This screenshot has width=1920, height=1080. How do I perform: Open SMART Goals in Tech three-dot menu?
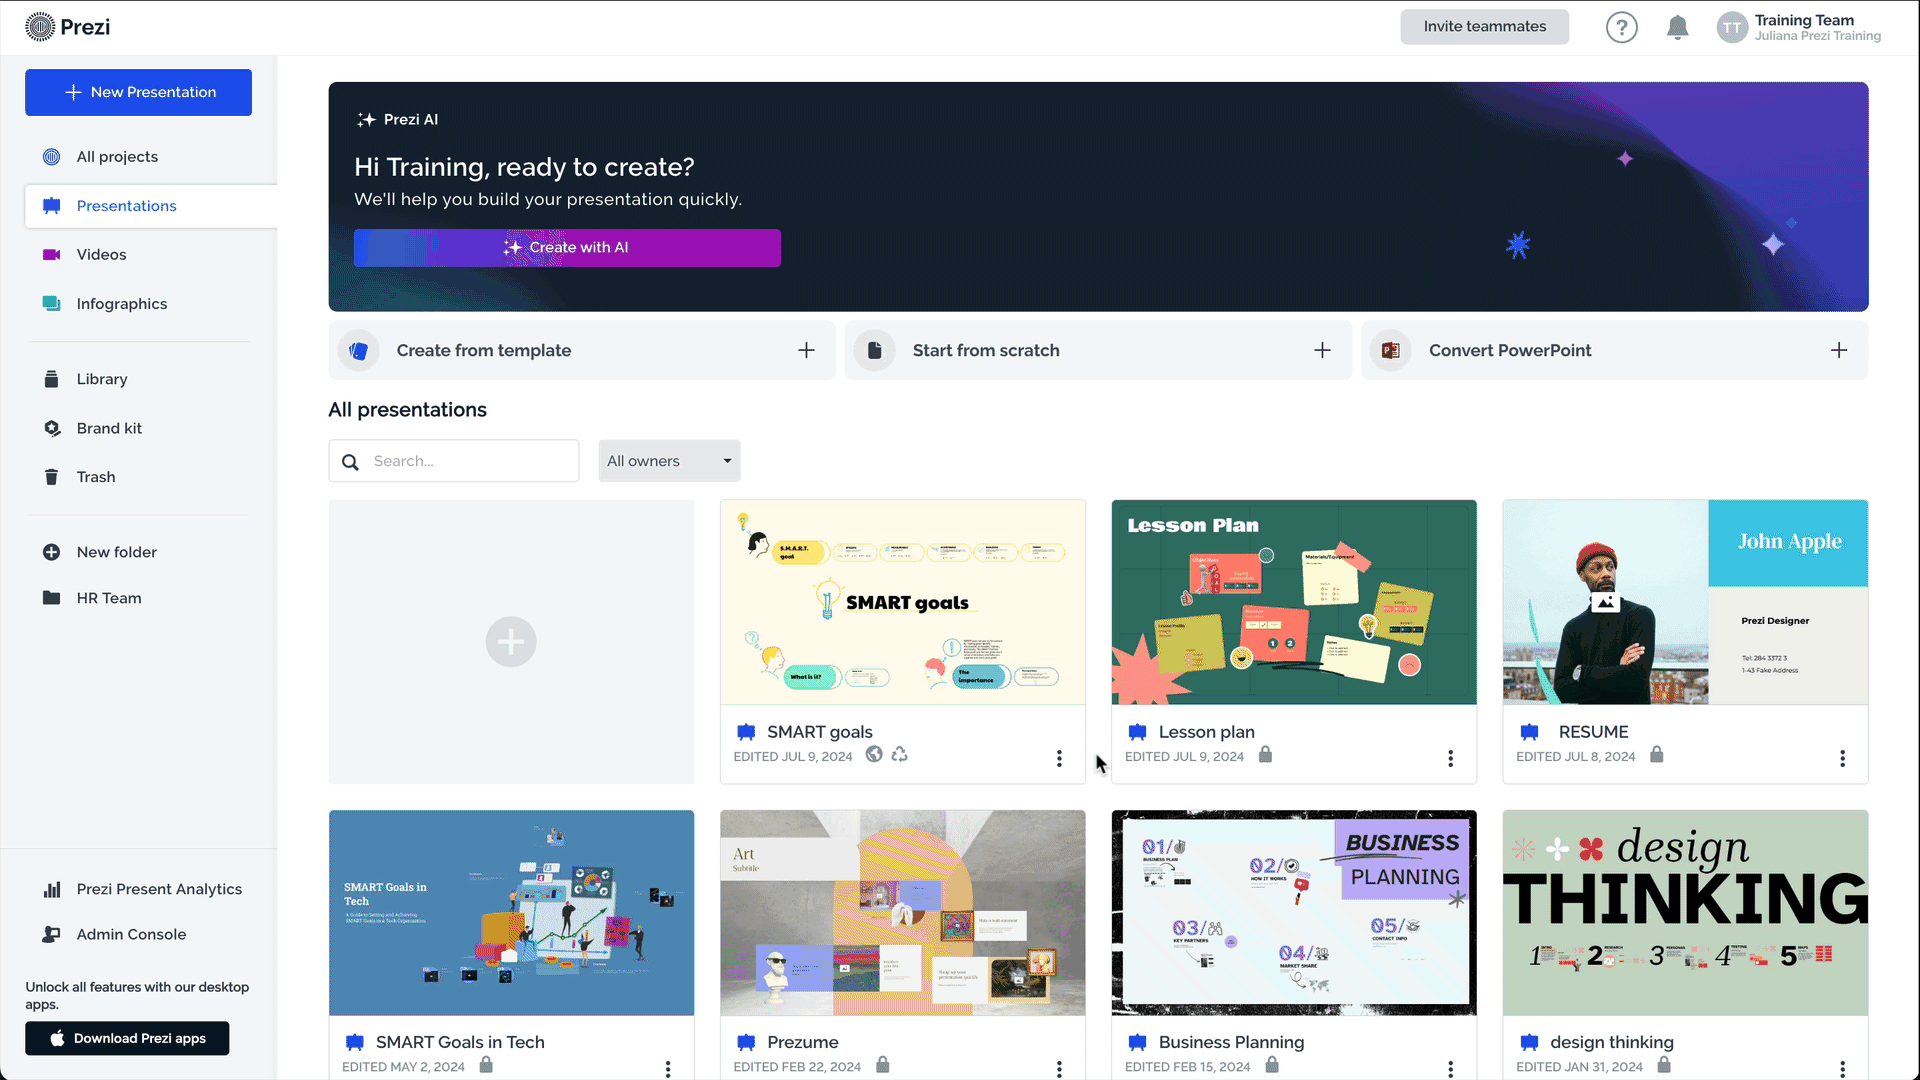coord(668,1068)
